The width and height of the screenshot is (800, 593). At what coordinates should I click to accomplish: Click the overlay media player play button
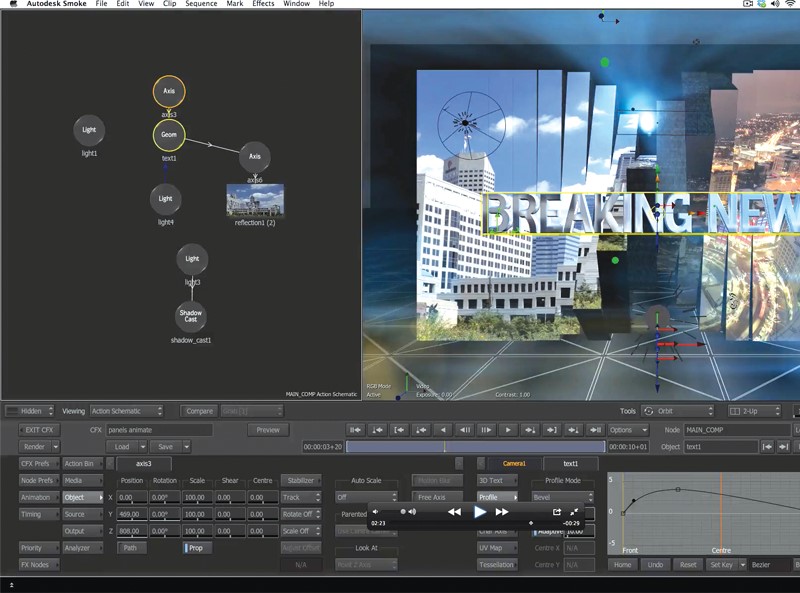480,511
